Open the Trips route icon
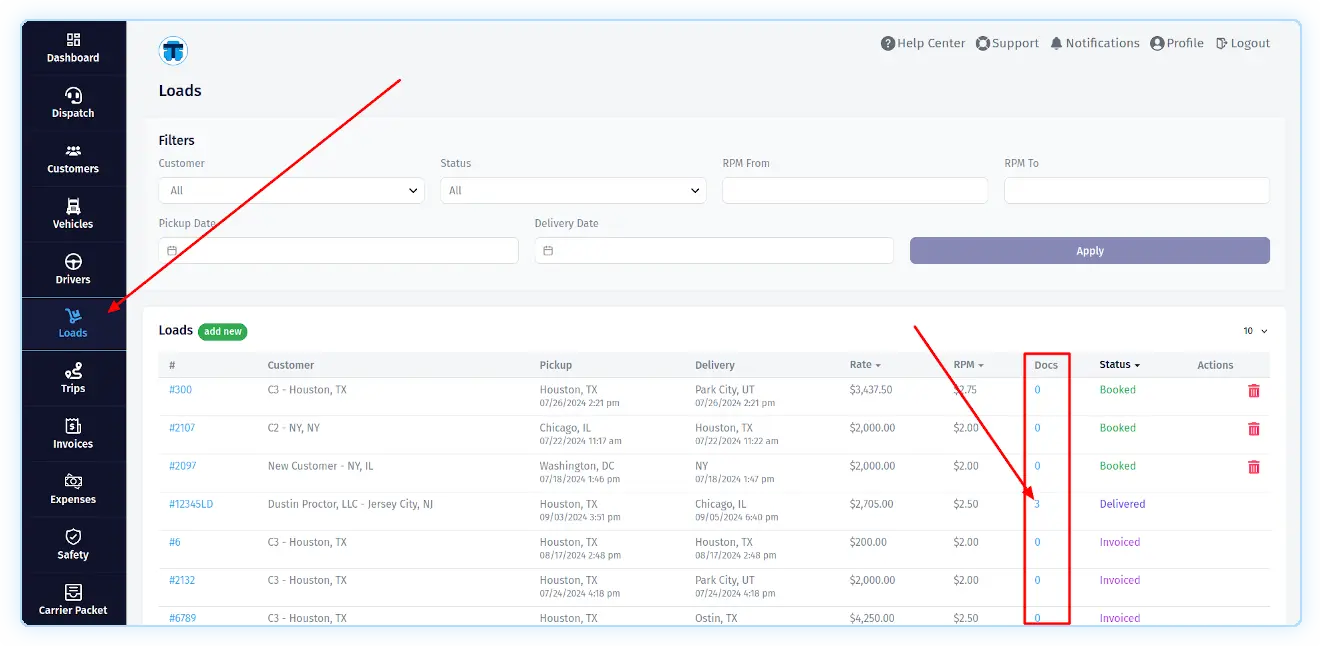 tap(73, 371)
